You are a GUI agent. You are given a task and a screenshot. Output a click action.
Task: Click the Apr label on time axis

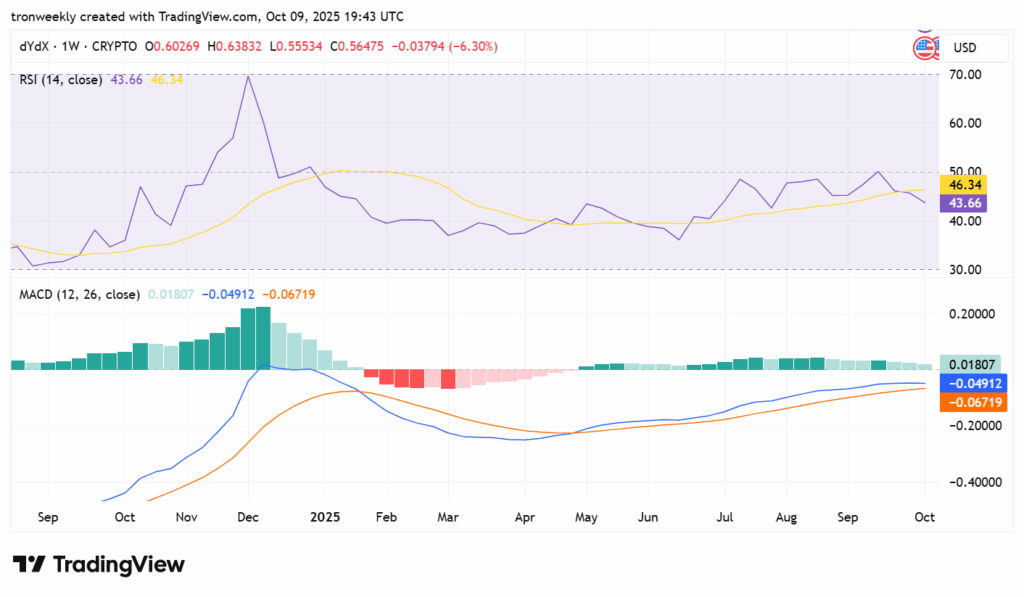pyautogui.click(x=524, y=518)
